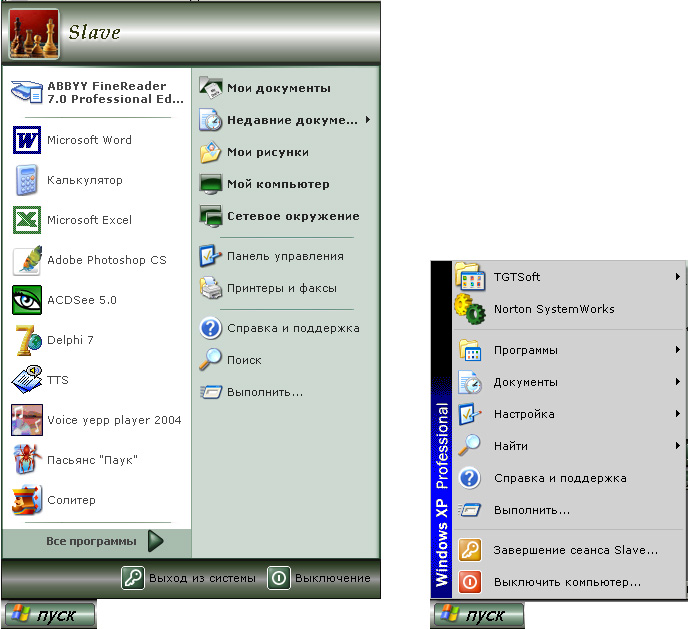The image size is (694, 629).
Task: Expand the Найти submenu arrow
Action: click(x=677, y=446)
